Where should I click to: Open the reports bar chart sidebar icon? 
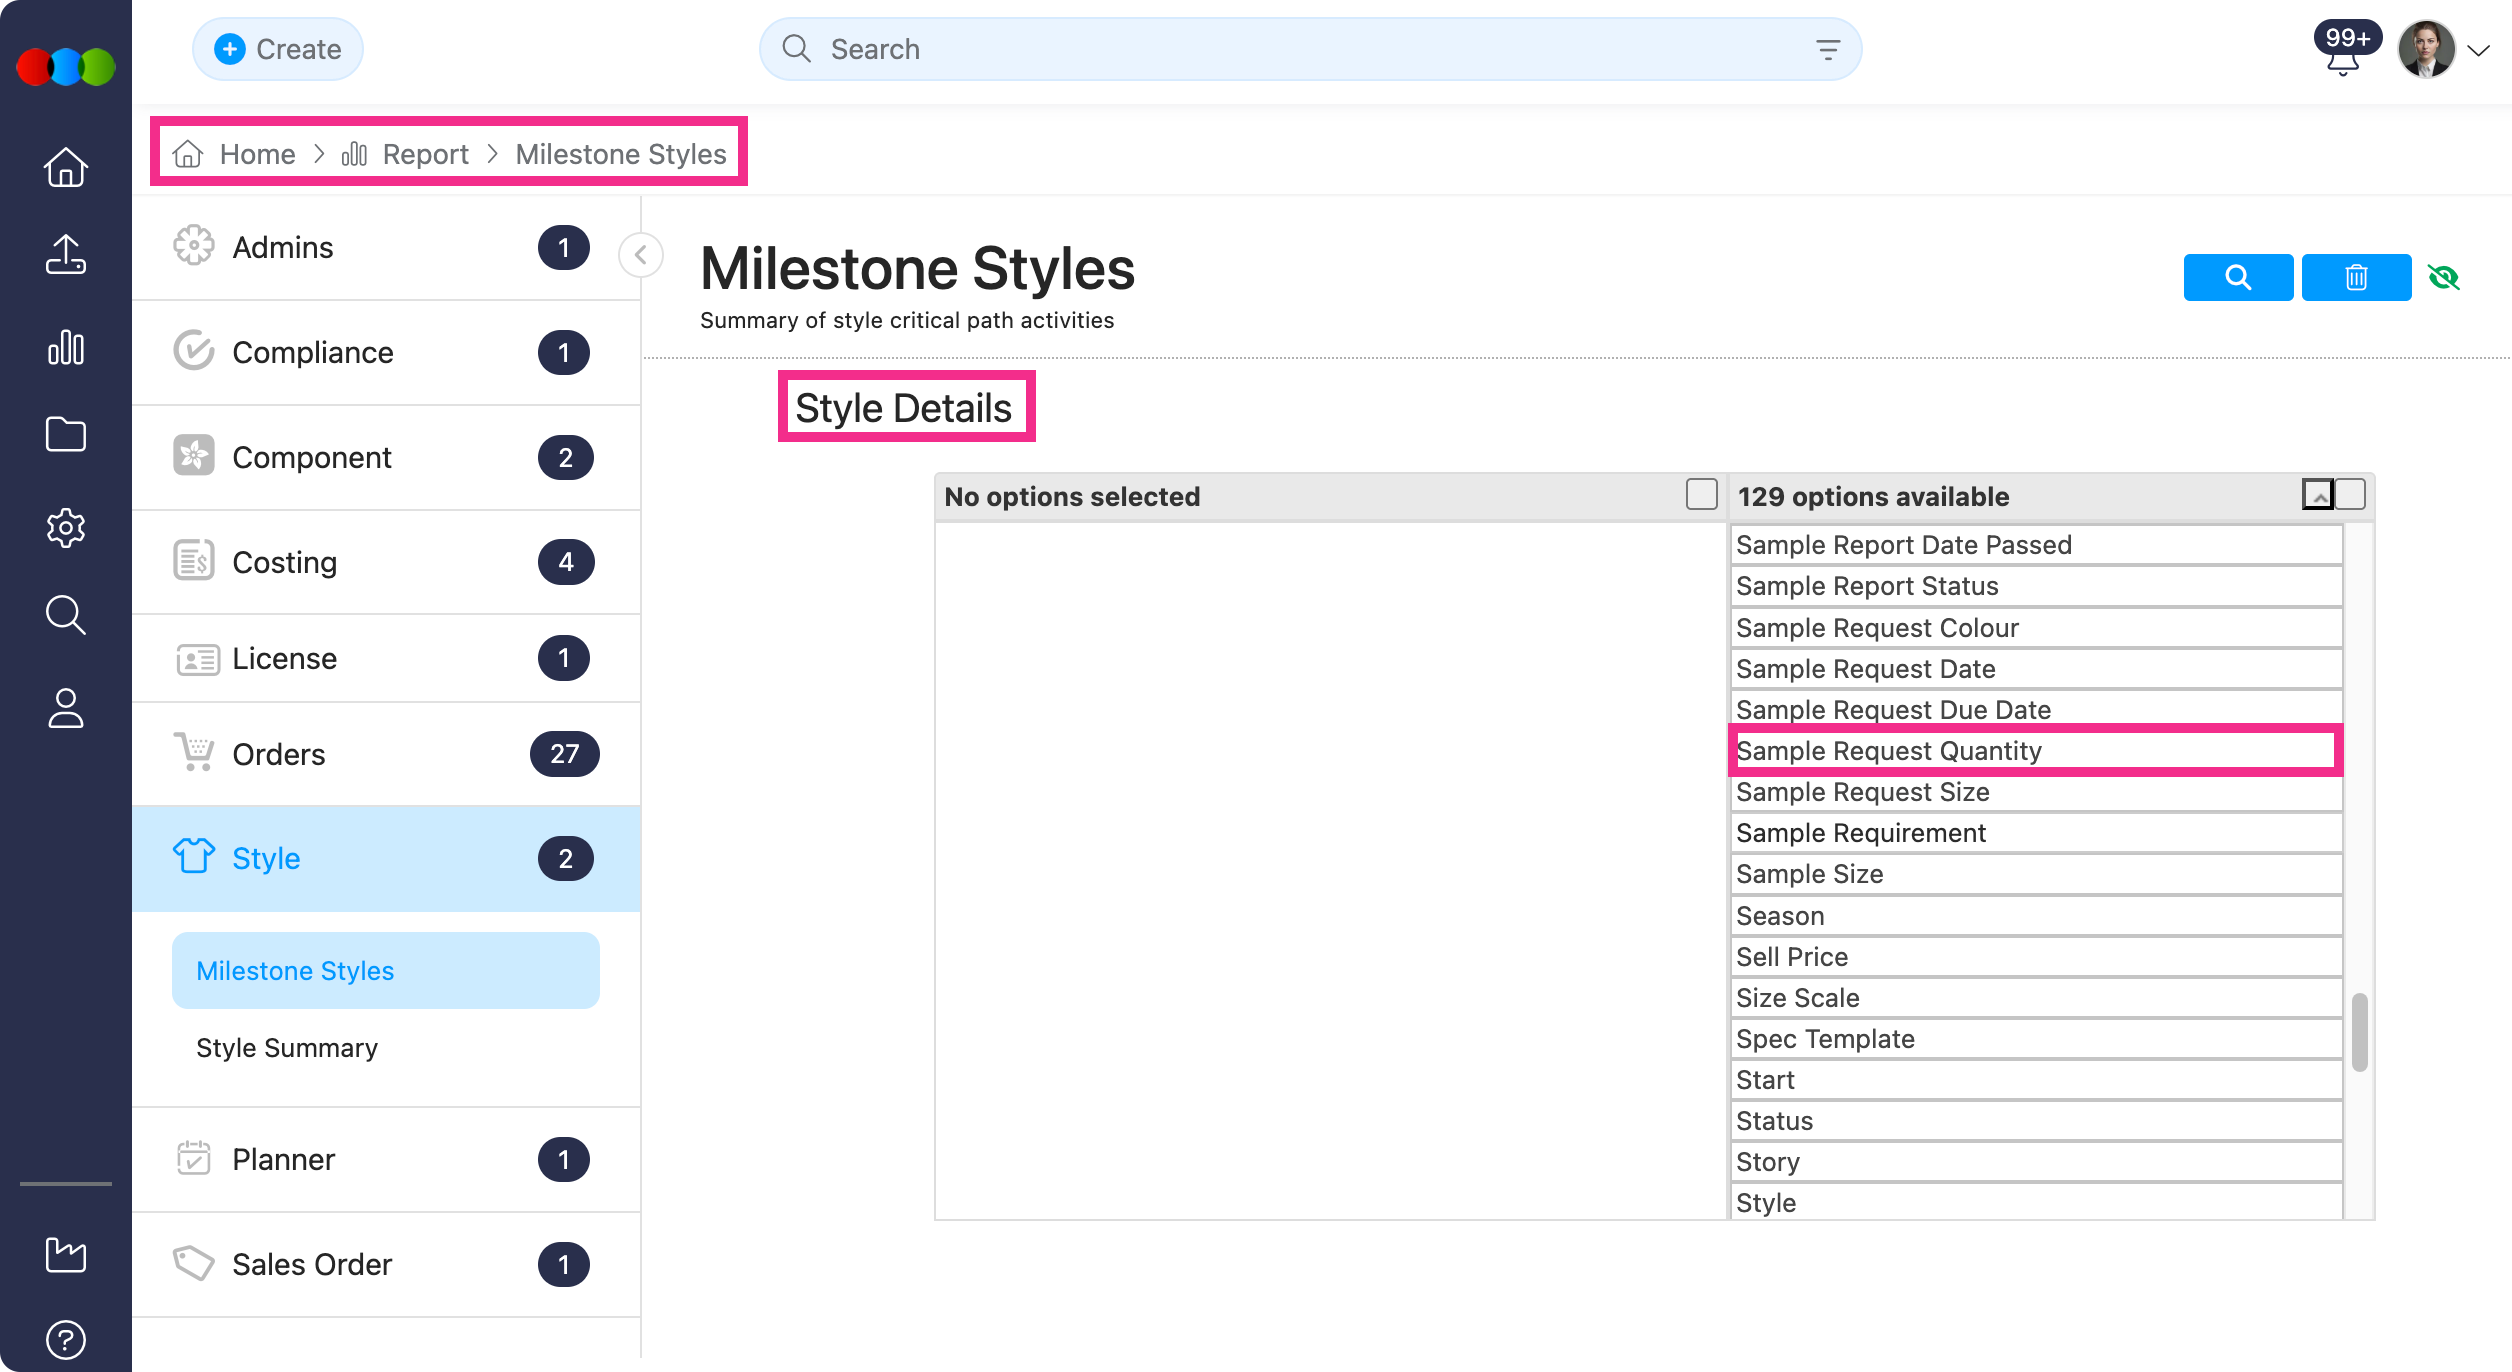coord(66,347)
